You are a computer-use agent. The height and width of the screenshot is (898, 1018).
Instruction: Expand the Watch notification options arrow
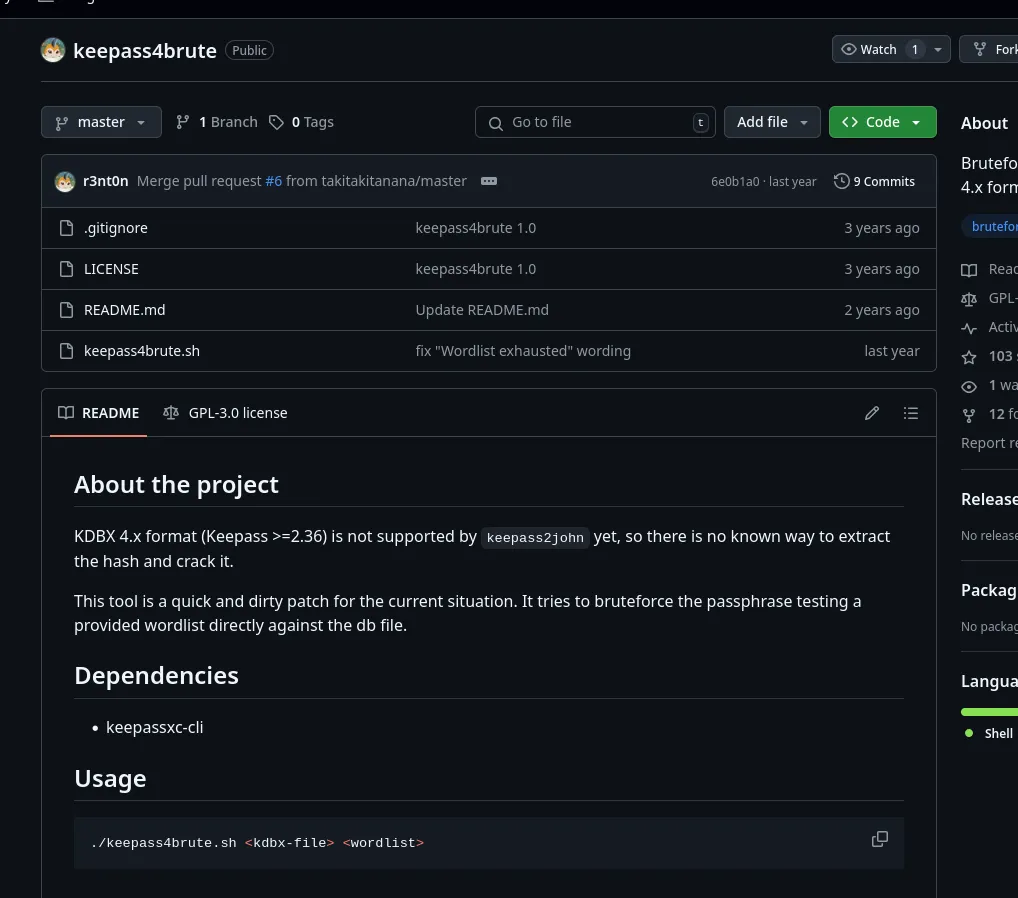(938, 49)
